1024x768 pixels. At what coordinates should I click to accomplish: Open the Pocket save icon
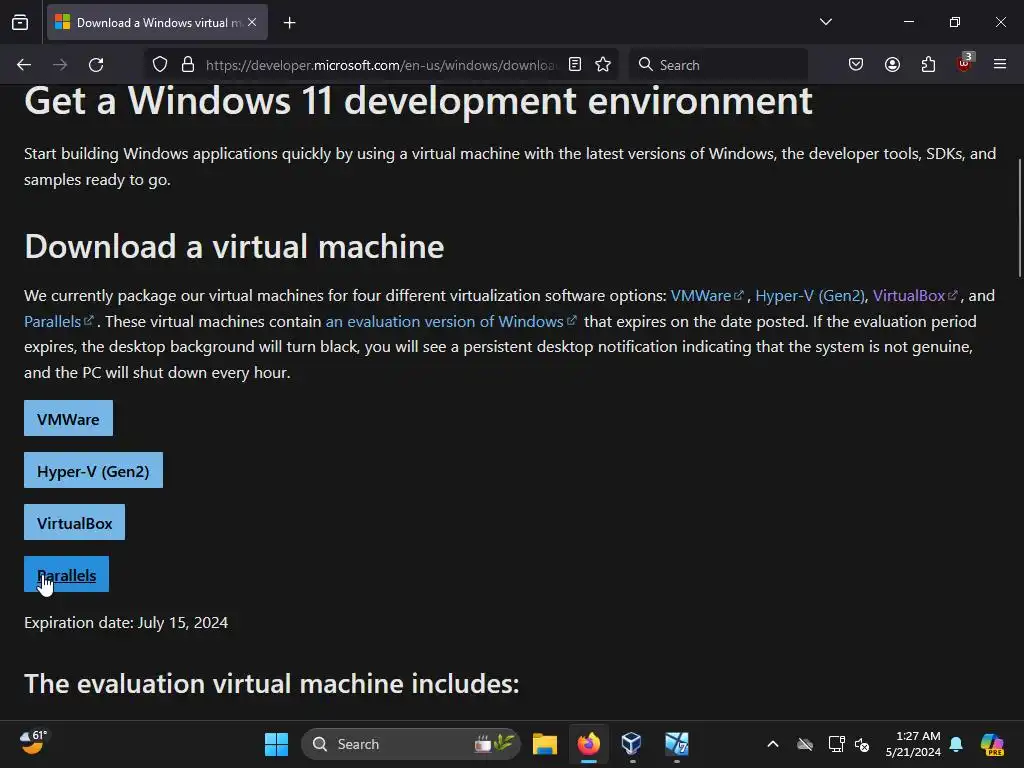(856, 65)
